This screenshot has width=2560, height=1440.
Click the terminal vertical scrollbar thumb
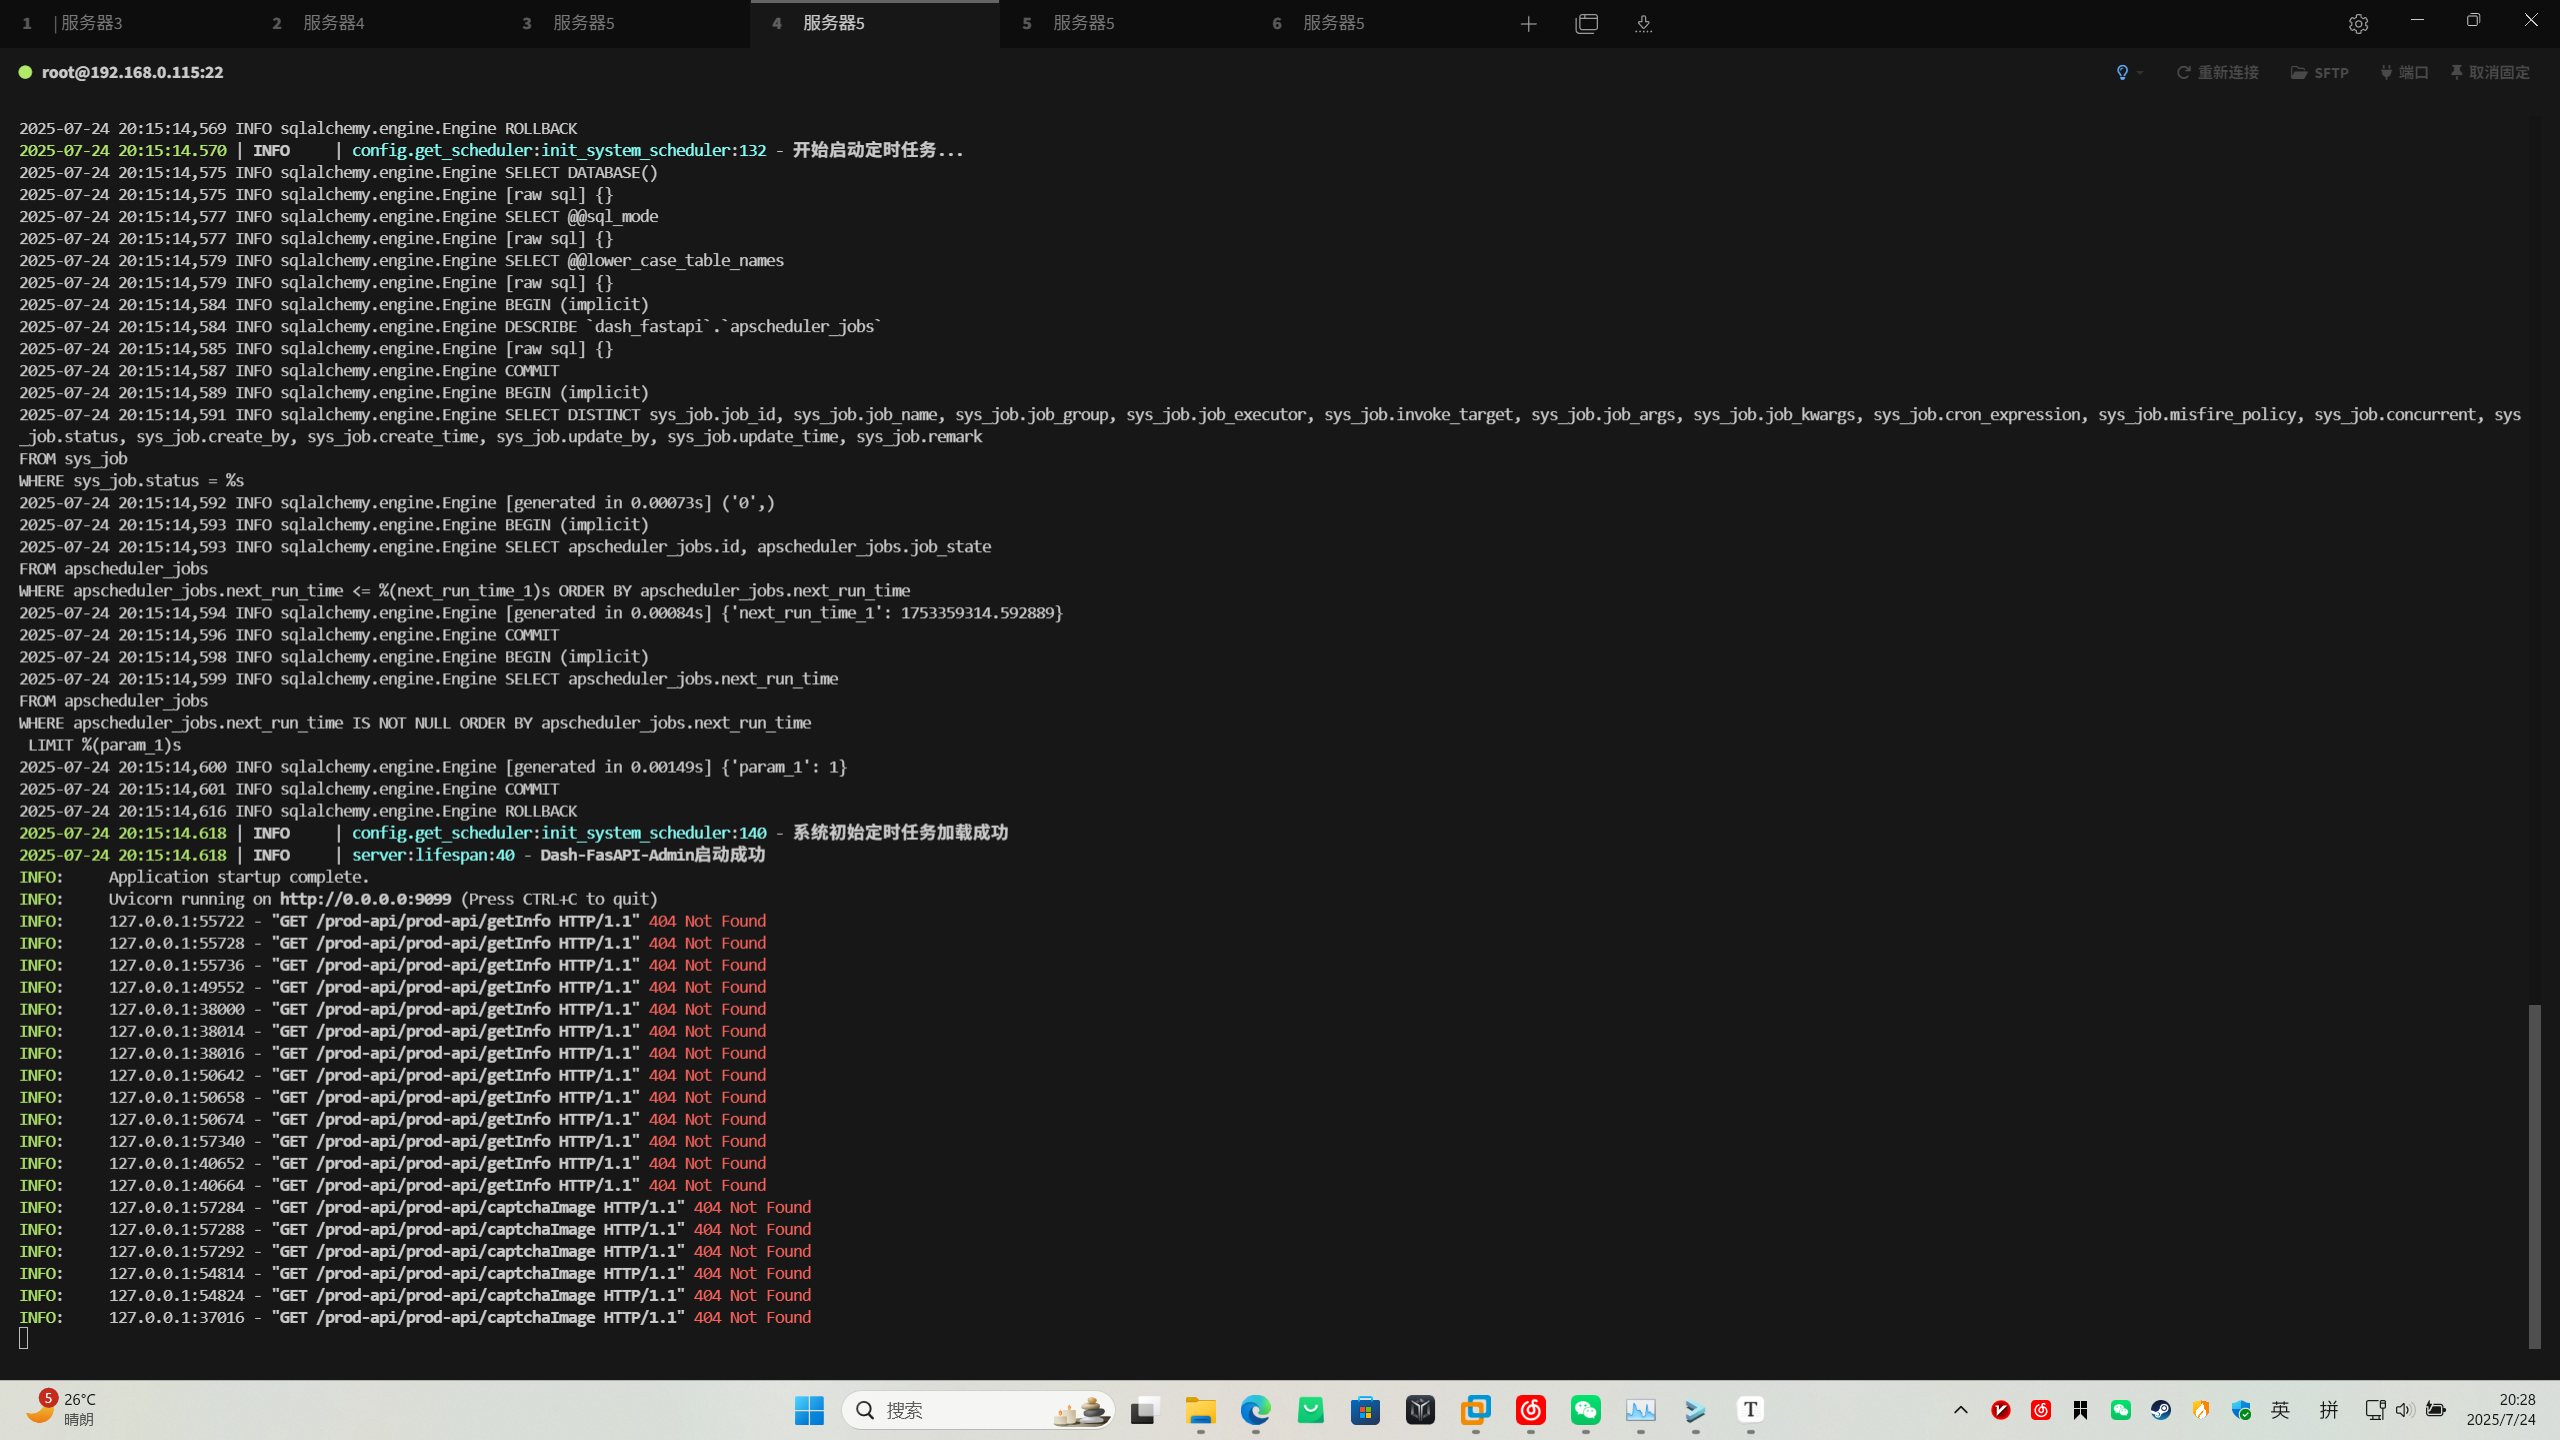pos(2534,1176)
